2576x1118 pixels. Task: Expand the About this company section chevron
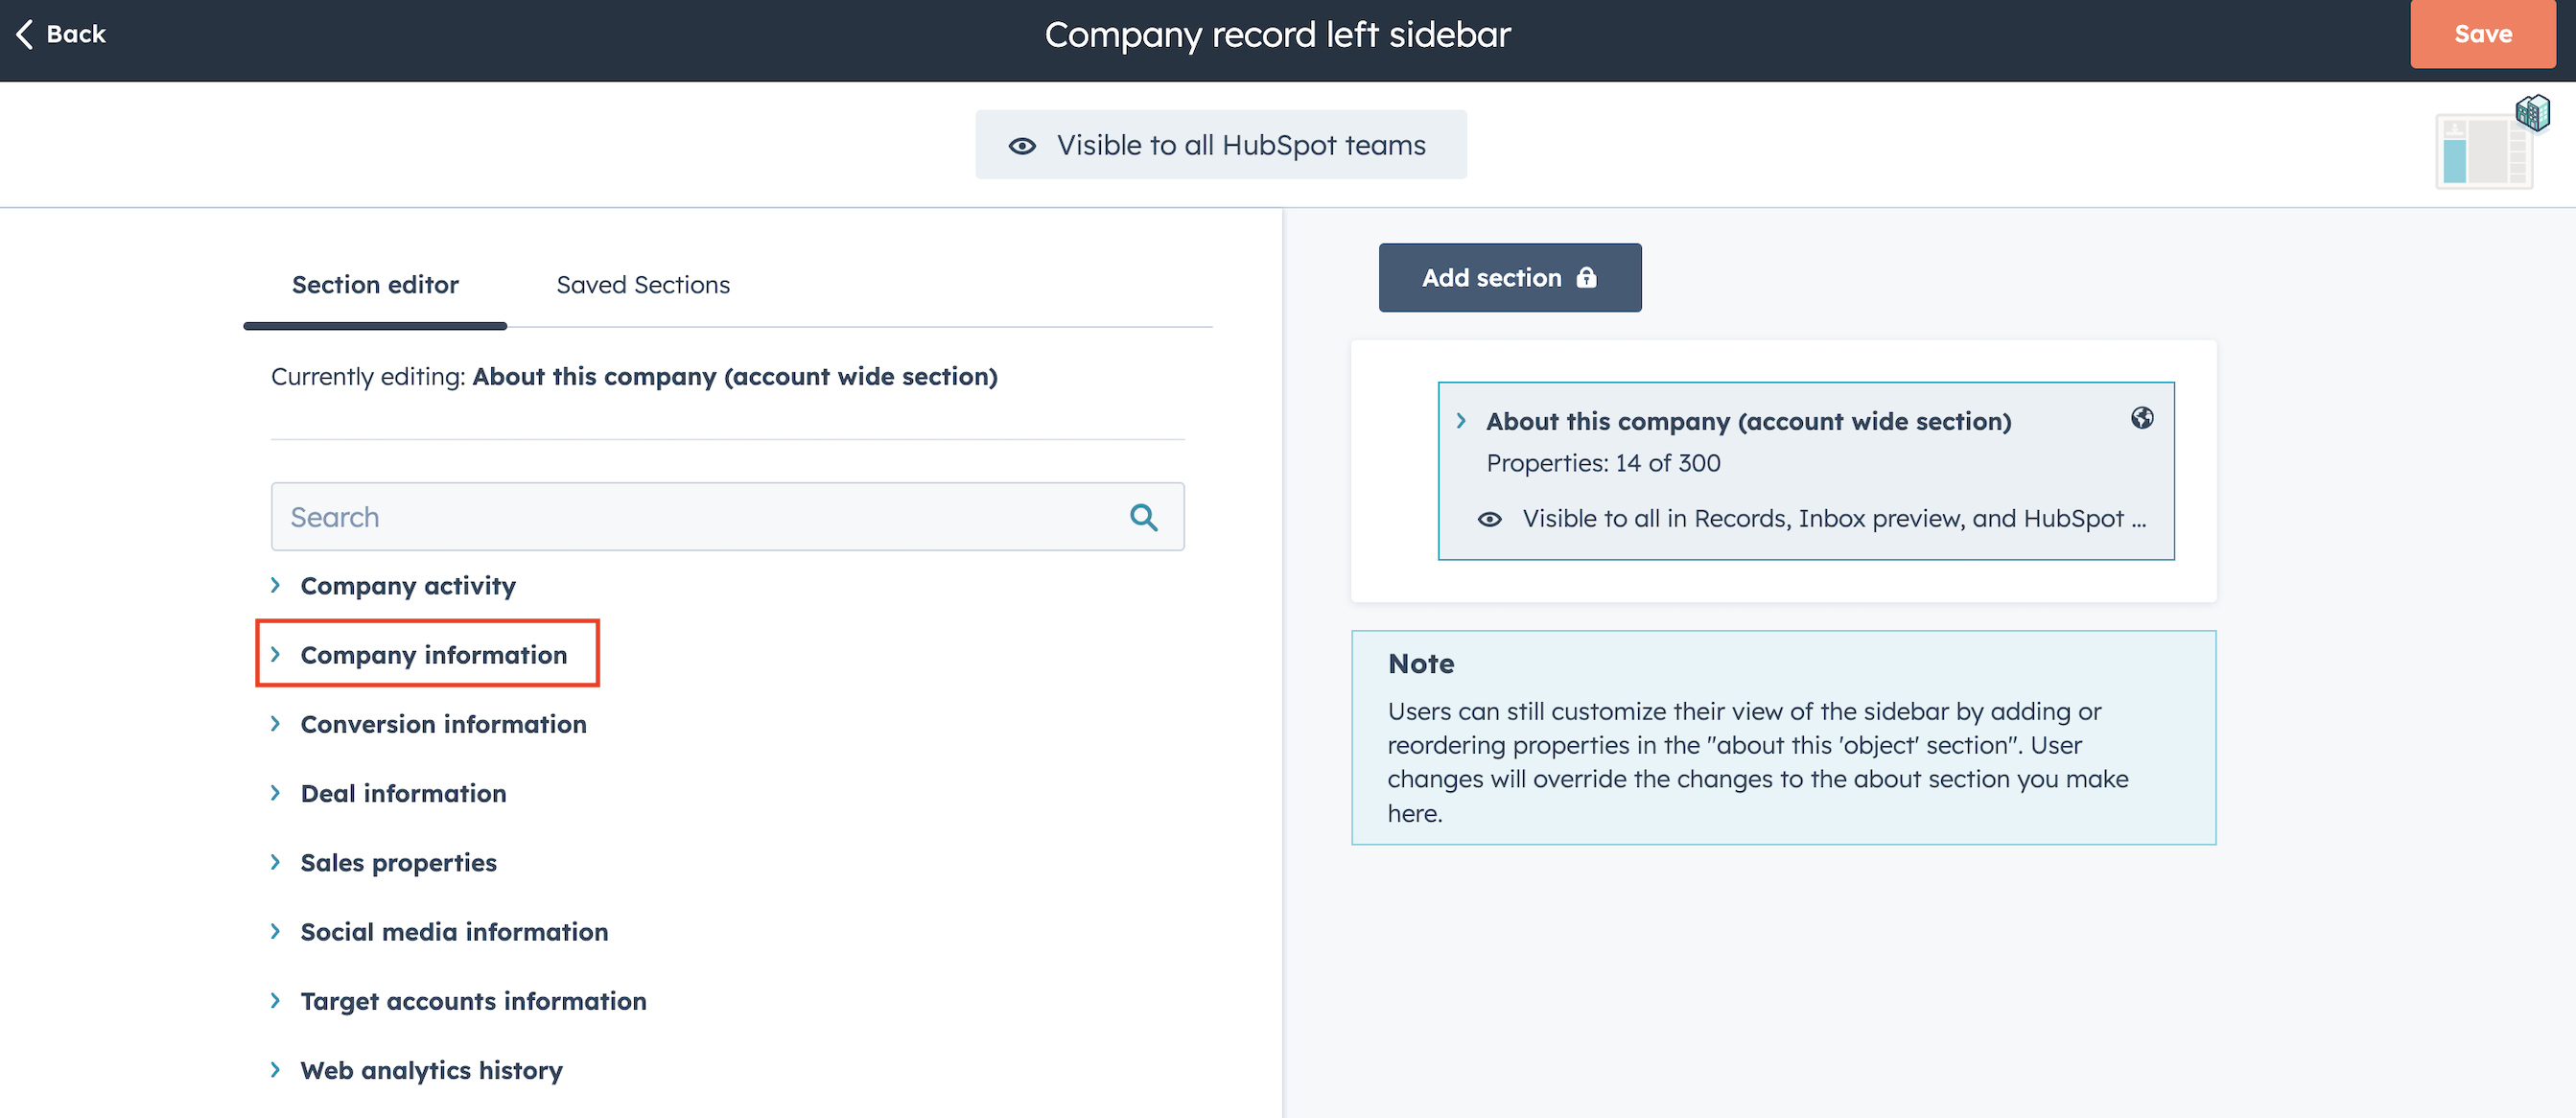click(x=1461, y=421)
